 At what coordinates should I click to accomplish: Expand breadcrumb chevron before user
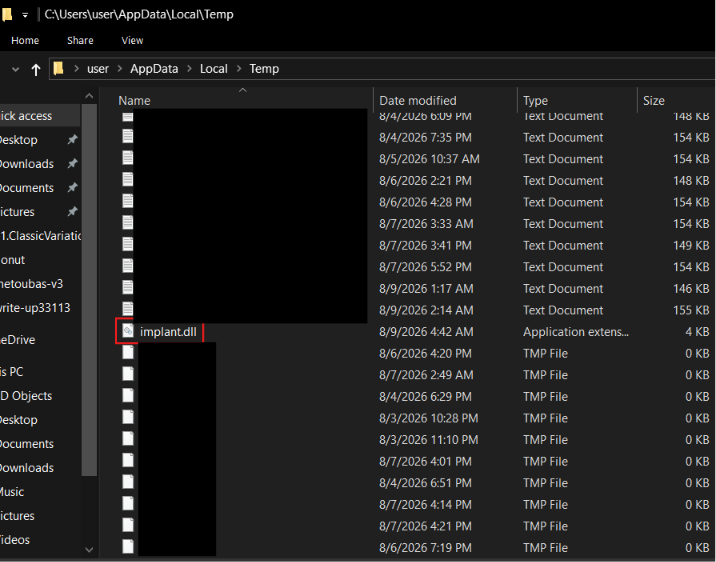[x=77, y=69]
